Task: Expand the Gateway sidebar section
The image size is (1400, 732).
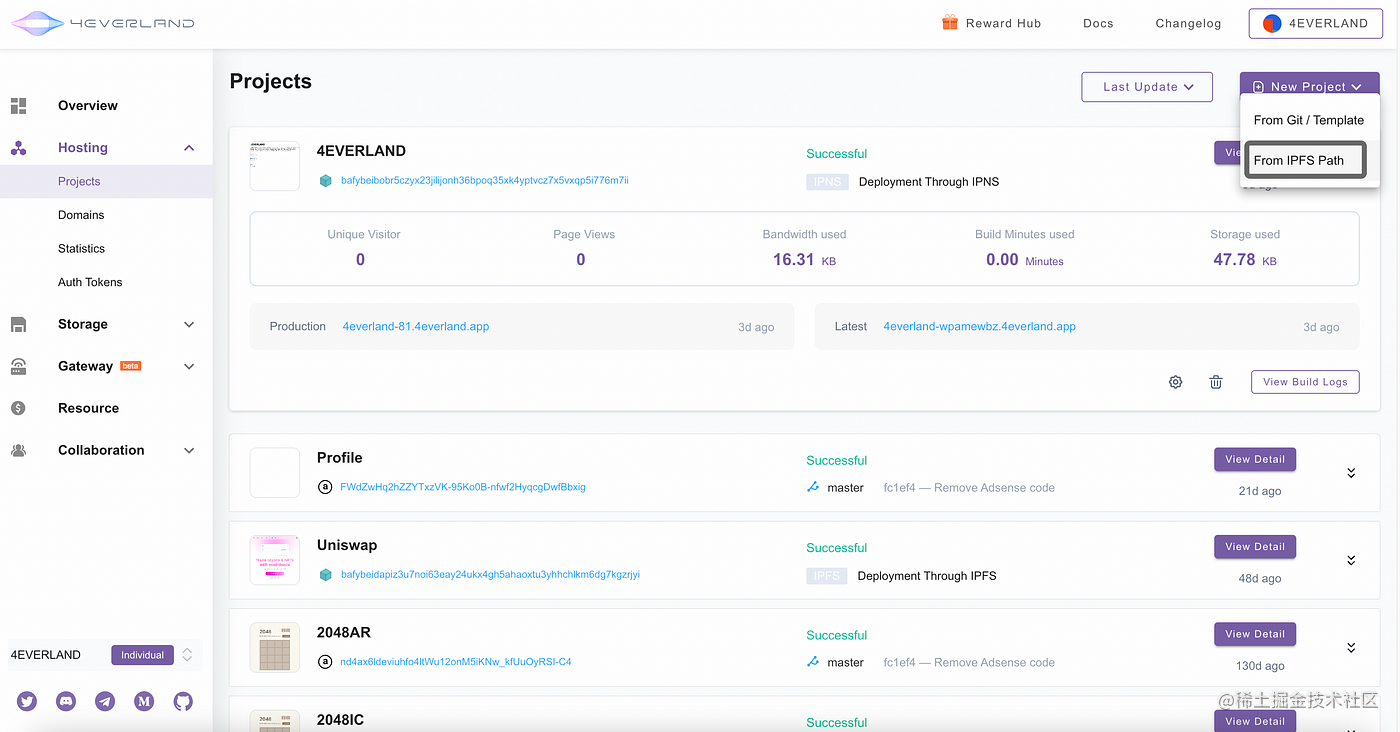Action: [189, 366]
